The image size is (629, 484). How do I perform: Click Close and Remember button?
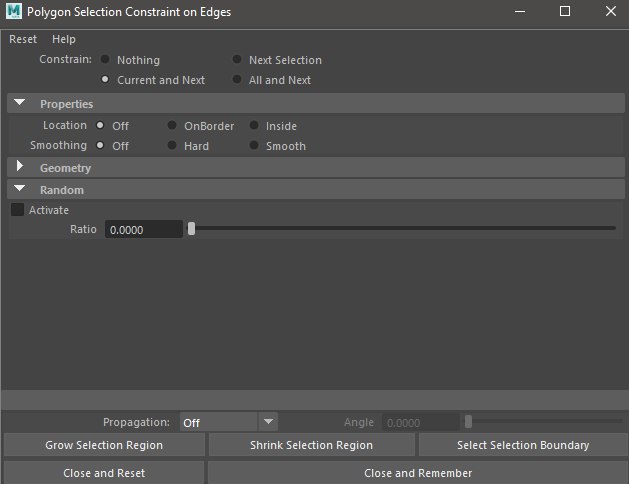pos(418,473)
